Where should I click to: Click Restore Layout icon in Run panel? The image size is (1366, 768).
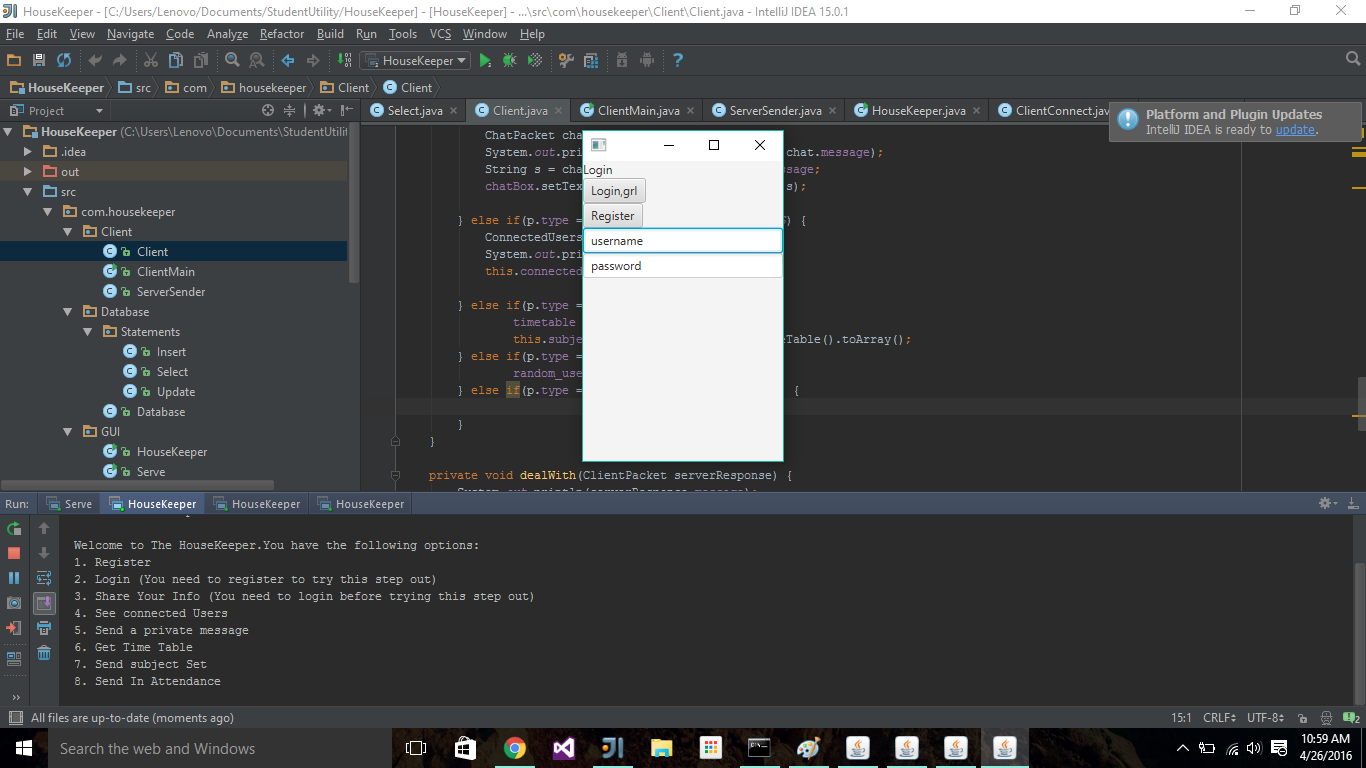coord(14,659)
